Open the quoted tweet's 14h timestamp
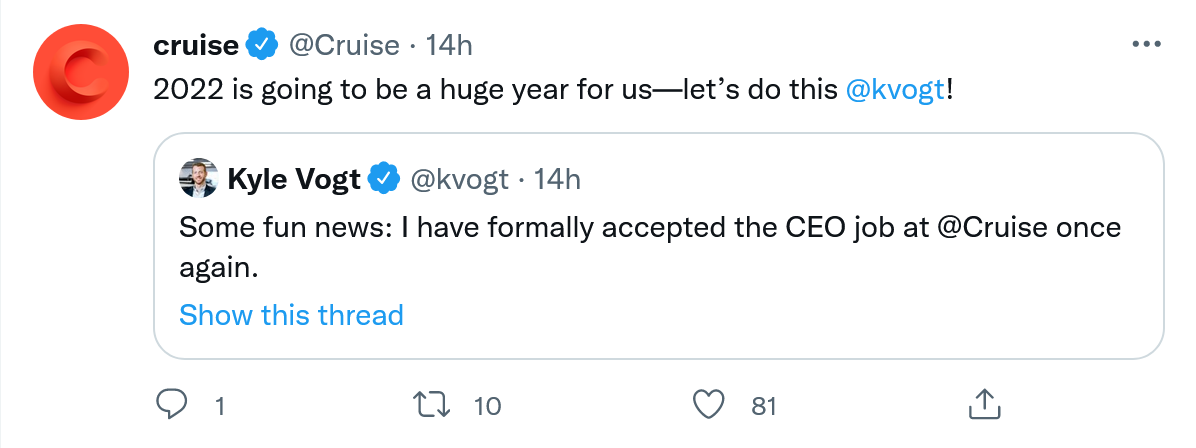1196x448 pixels. click(x=557, y=179)
